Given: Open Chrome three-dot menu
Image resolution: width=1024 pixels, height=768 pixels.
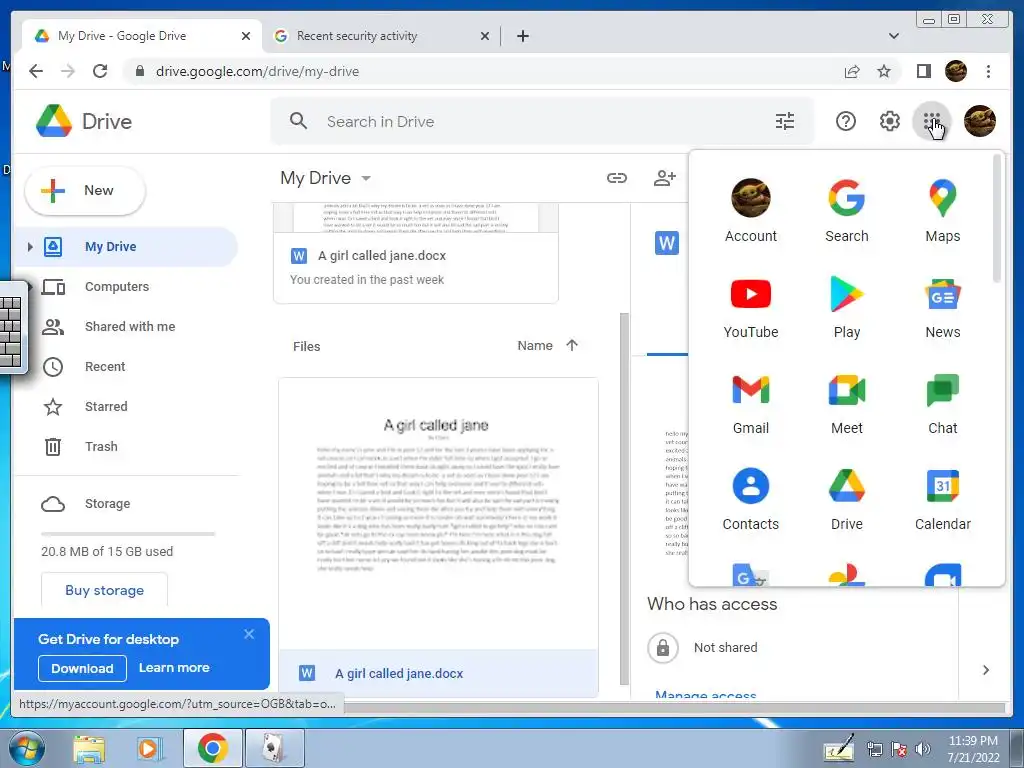Looking at the screenshot, I should pyautogui.click(x=988, y=71).
